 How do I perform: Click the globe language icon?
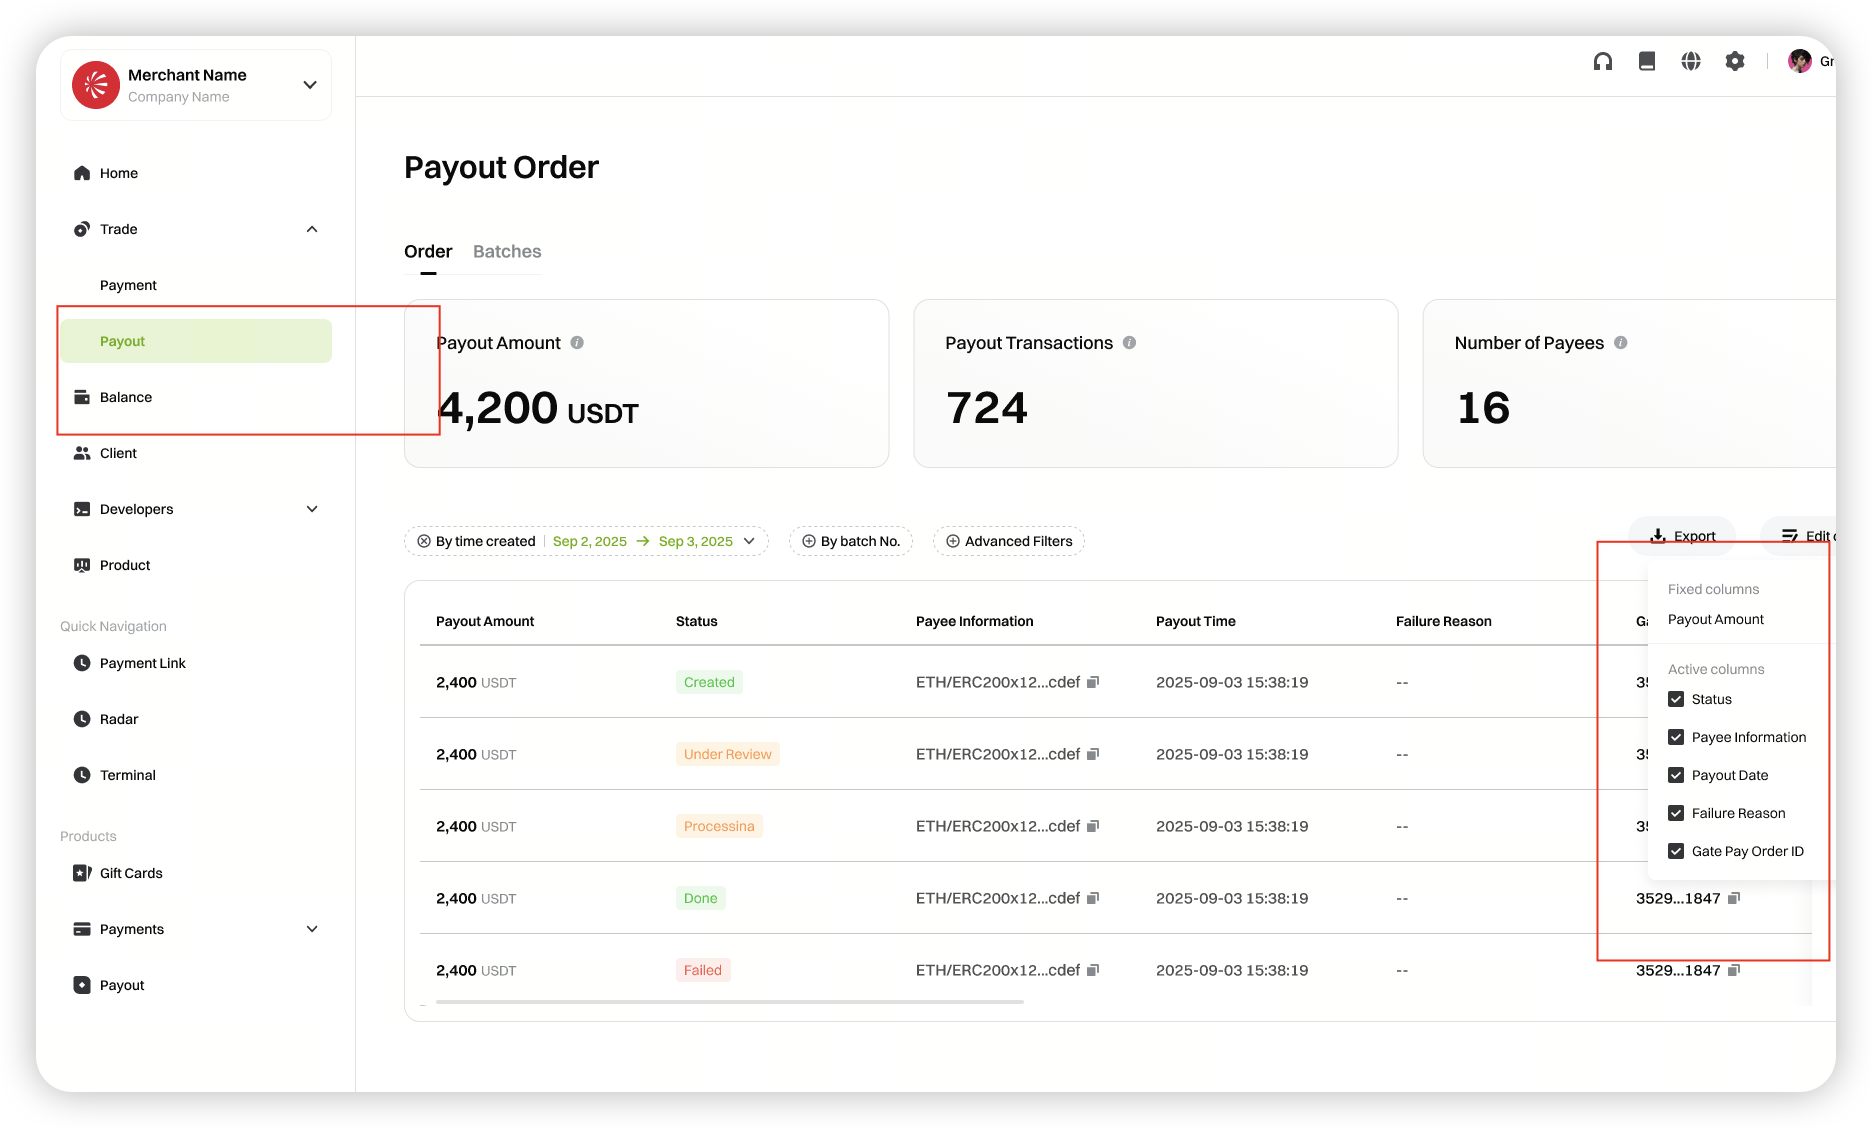click(1691, 62)
